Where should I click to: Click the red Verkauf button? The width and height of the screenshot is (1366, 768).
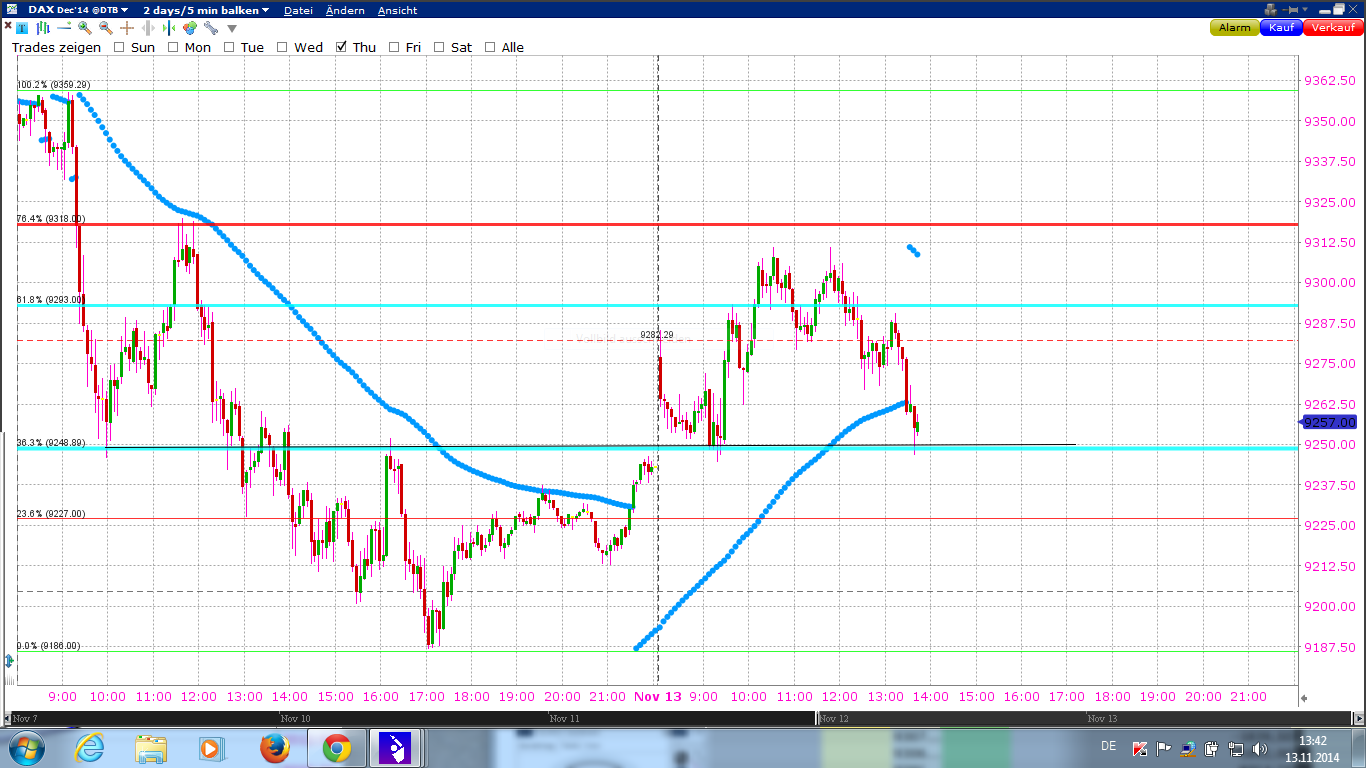pos(1332,28)
